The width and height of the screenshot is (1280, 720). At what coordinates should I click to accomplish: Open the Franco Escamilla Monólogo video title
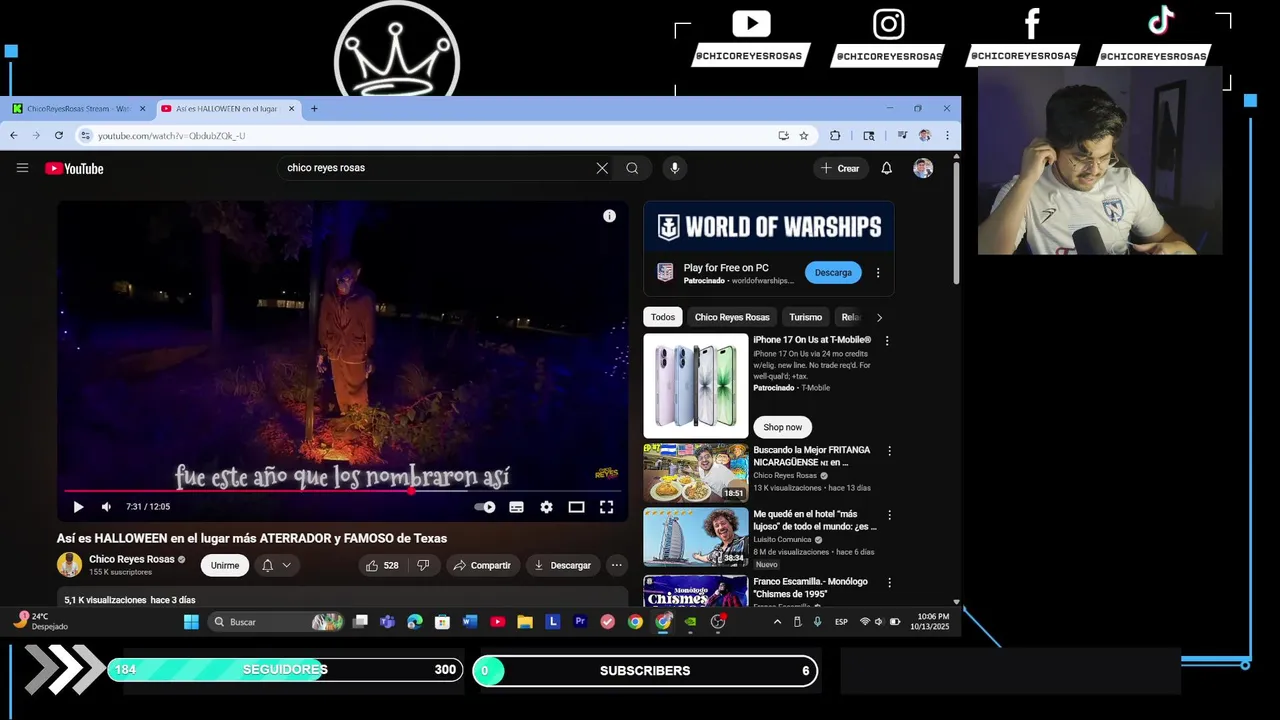810,588
